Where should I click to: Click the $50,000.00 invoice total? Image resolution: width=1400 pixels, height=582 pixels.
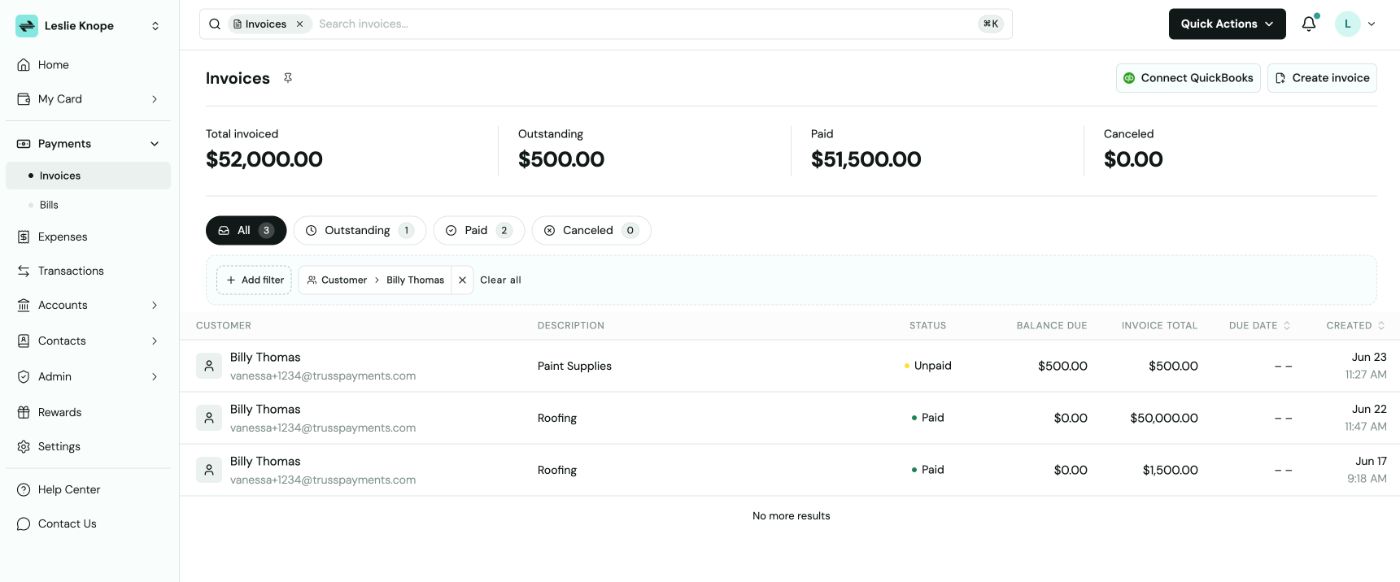(1164, 418)
